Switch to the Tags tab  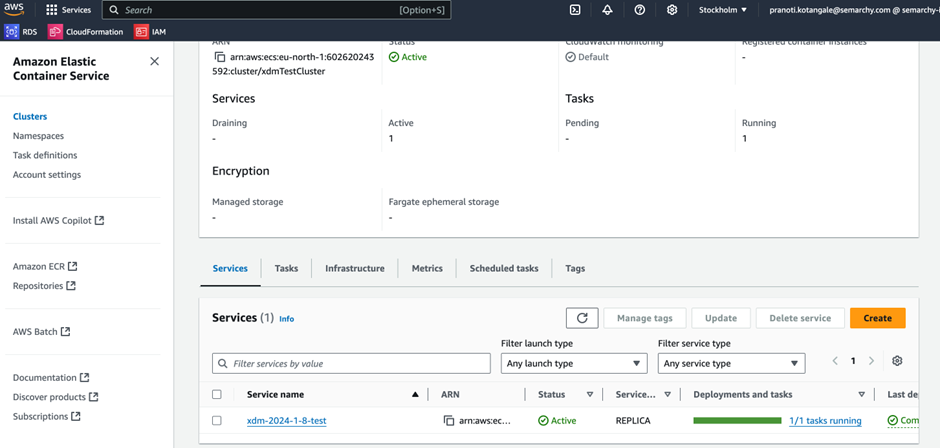[575, 269]
